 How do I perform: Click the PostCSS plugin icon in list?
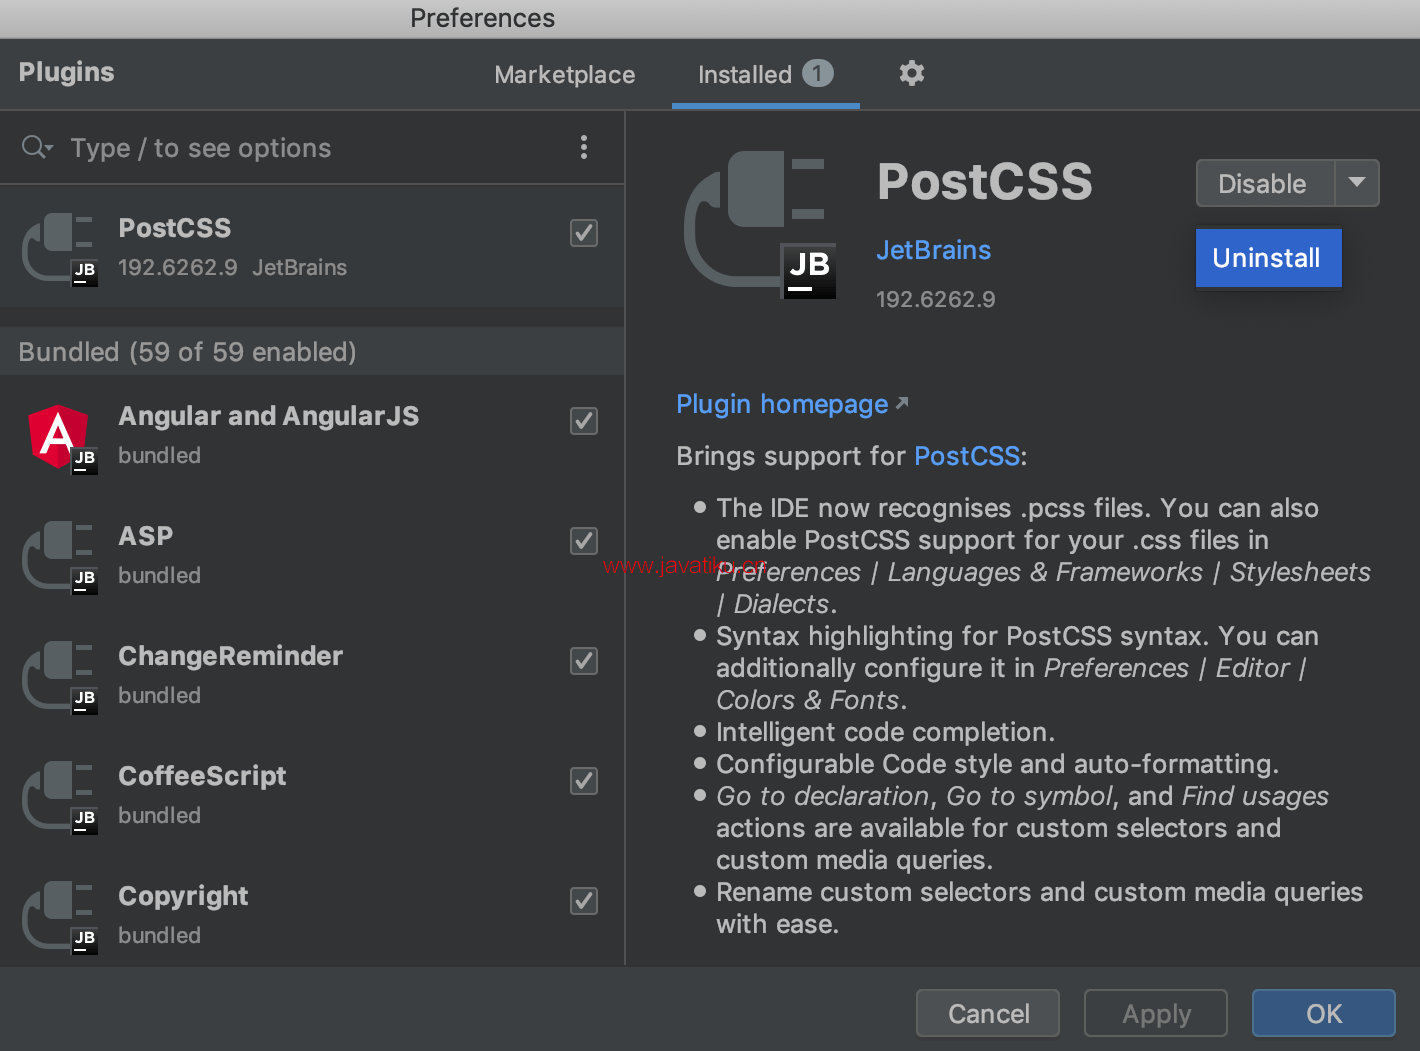60,248
